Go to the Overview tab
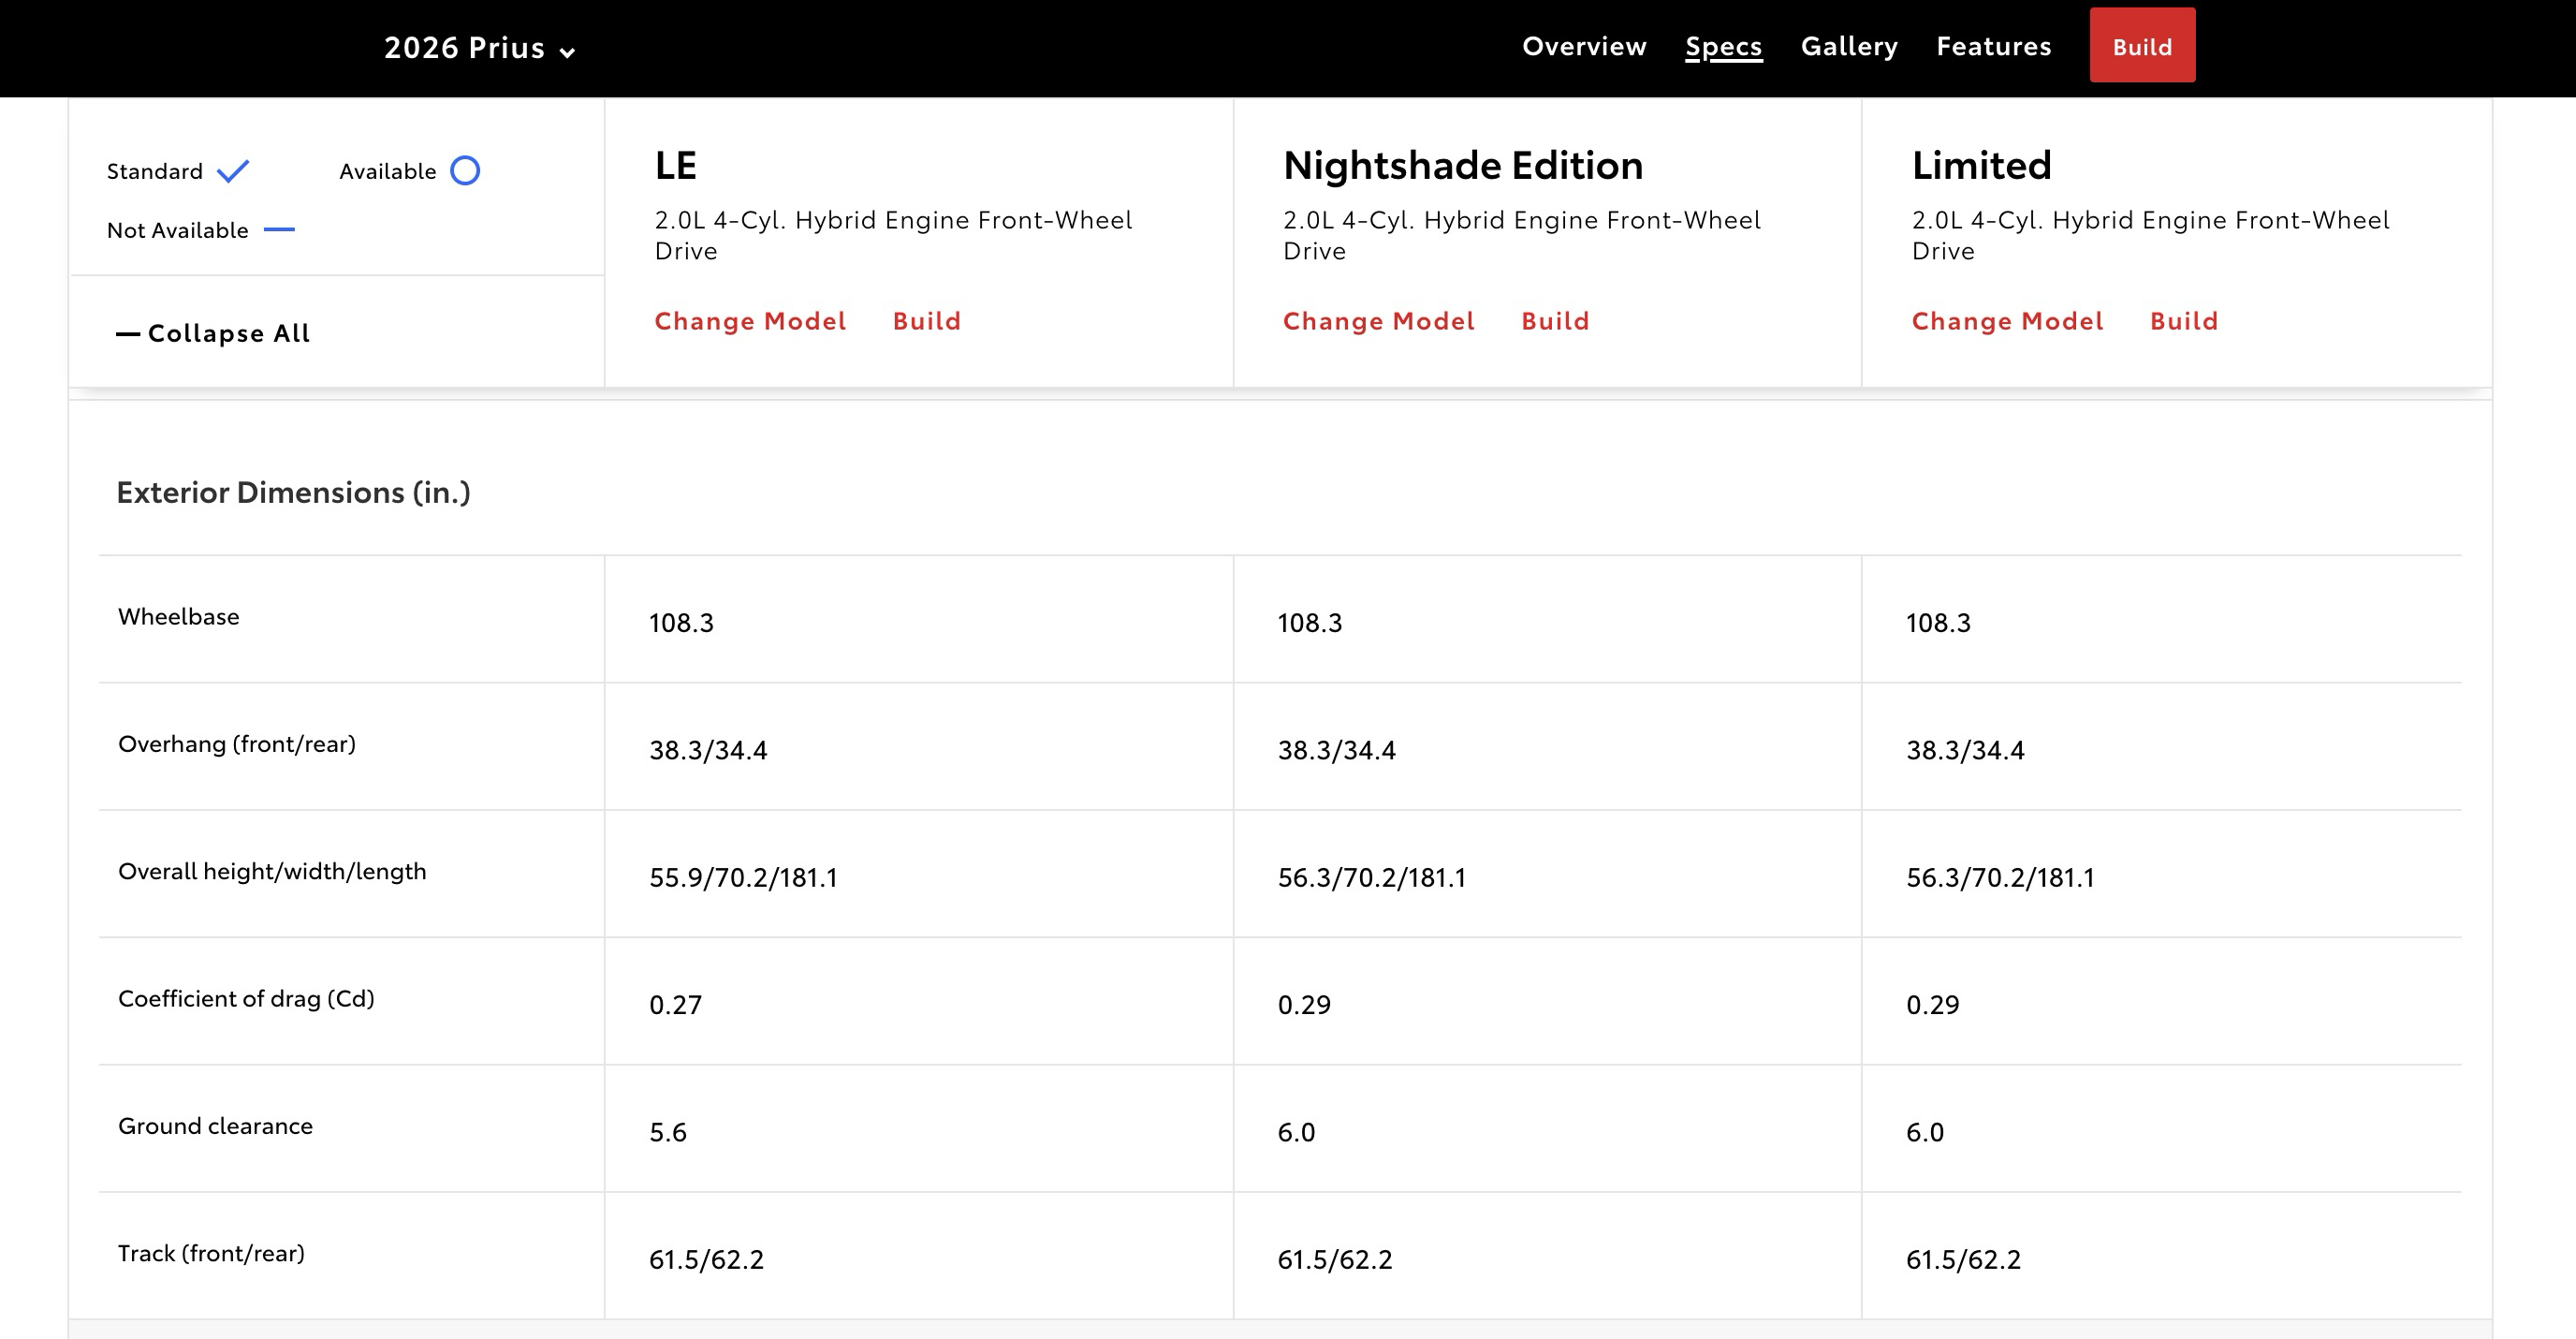 (1583, 46)
